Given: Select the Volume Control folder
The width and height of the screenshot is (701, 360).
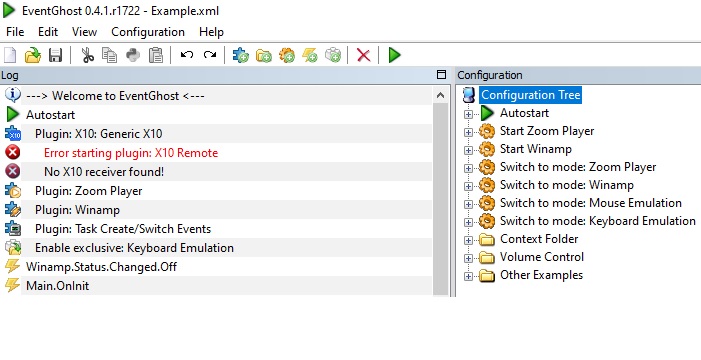Looking at the screenshot, I should (542, 257).
